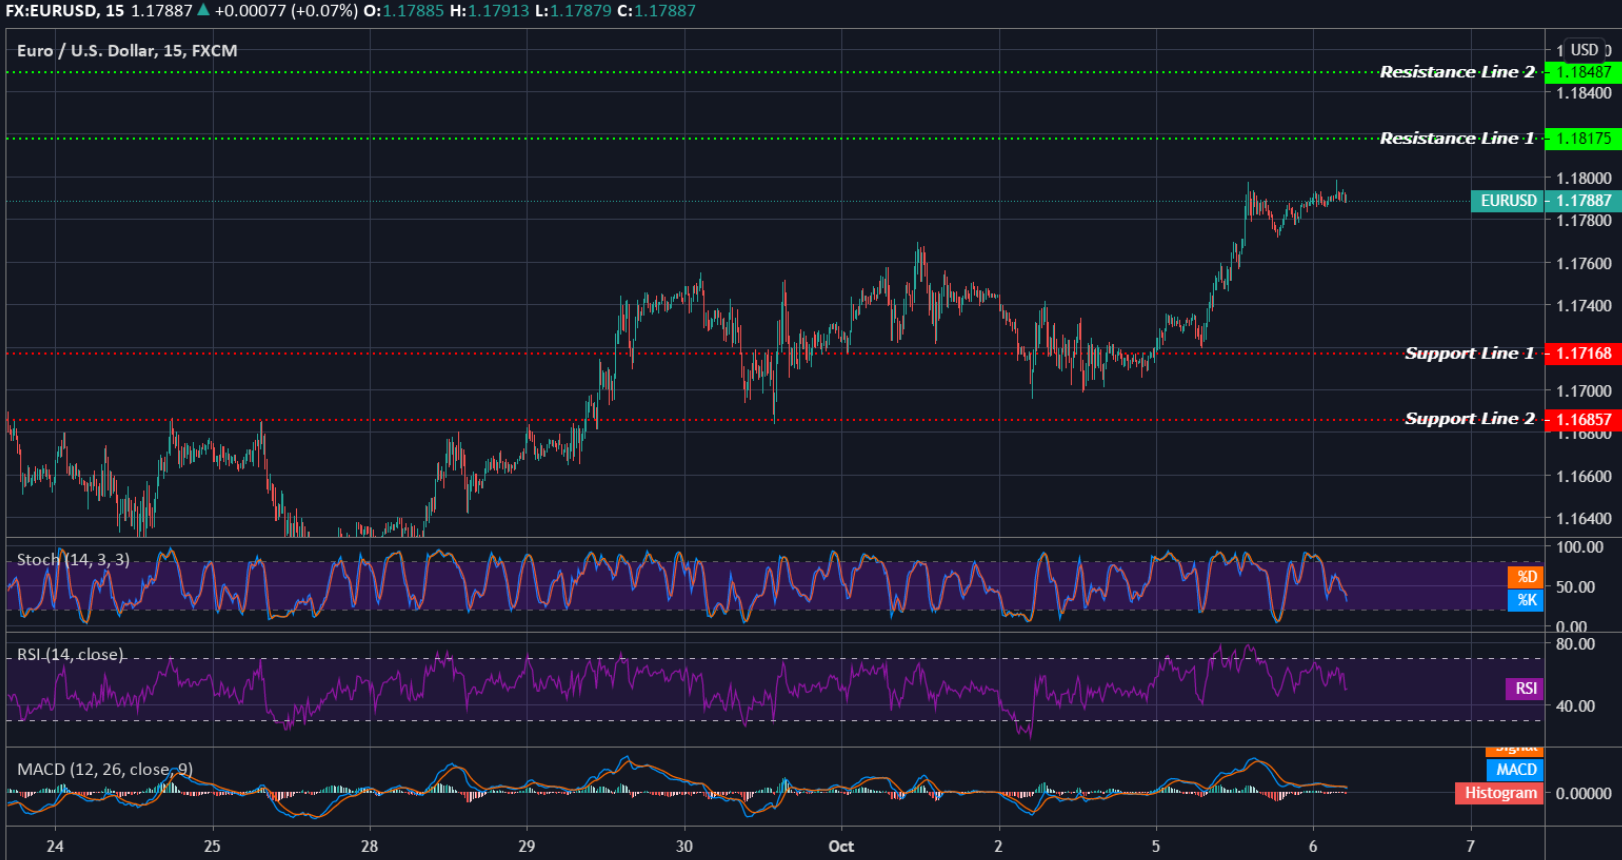This screenshot has width=1622, height=860.
Task: Click the H:1.17913 high value
Action: pos(489,11)
